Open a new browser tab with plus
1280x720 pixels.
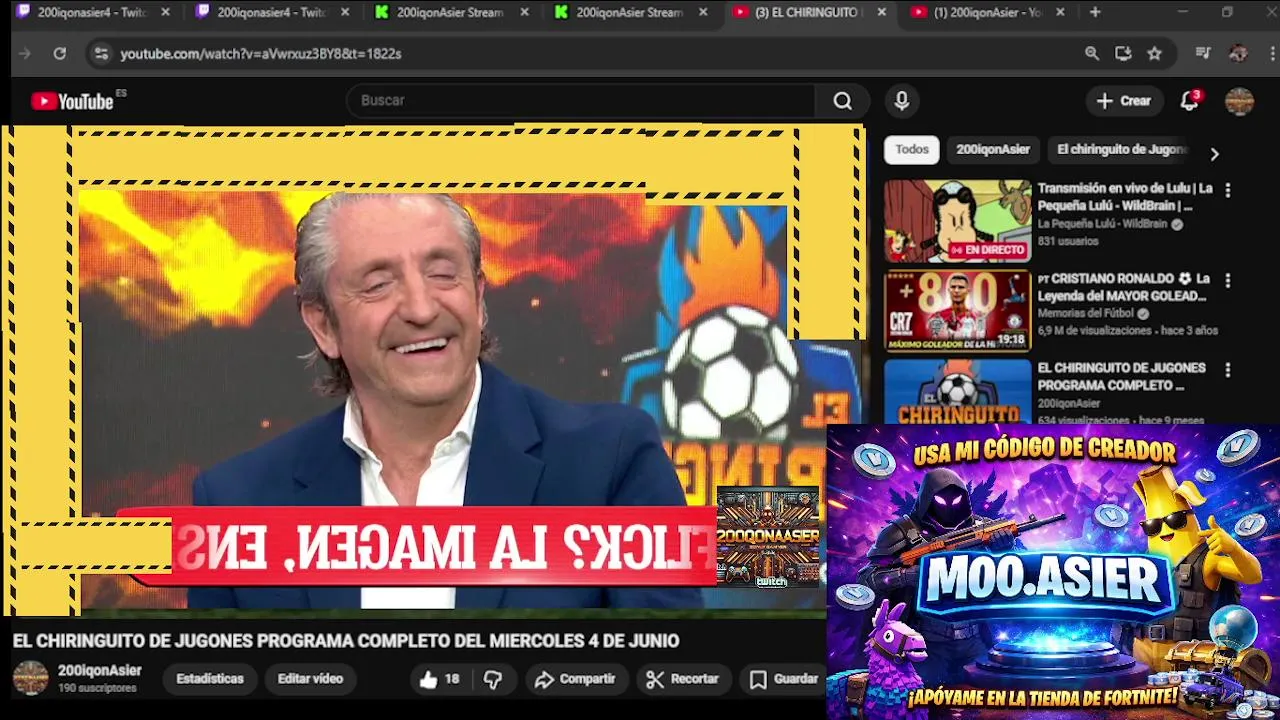pyautogui.click(x=1095, y=12)
